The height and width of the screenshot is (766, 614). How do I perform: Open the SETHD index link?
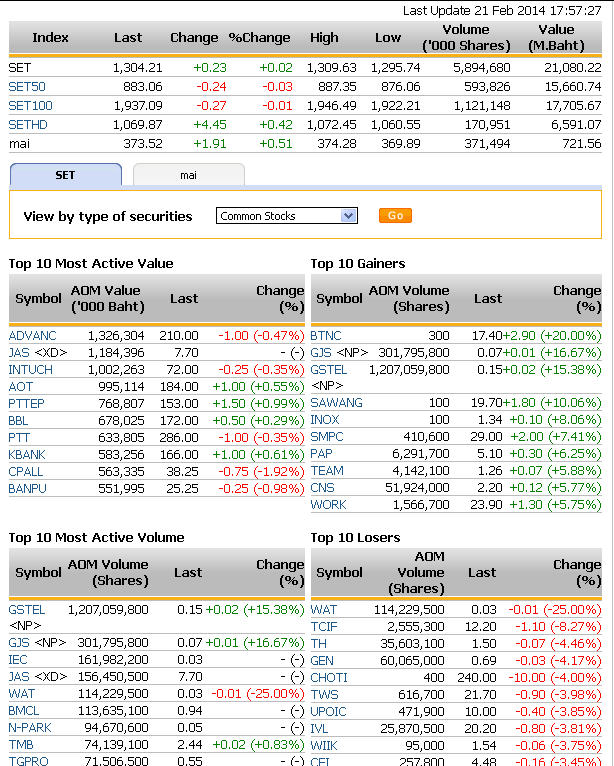tap(28, 125)
